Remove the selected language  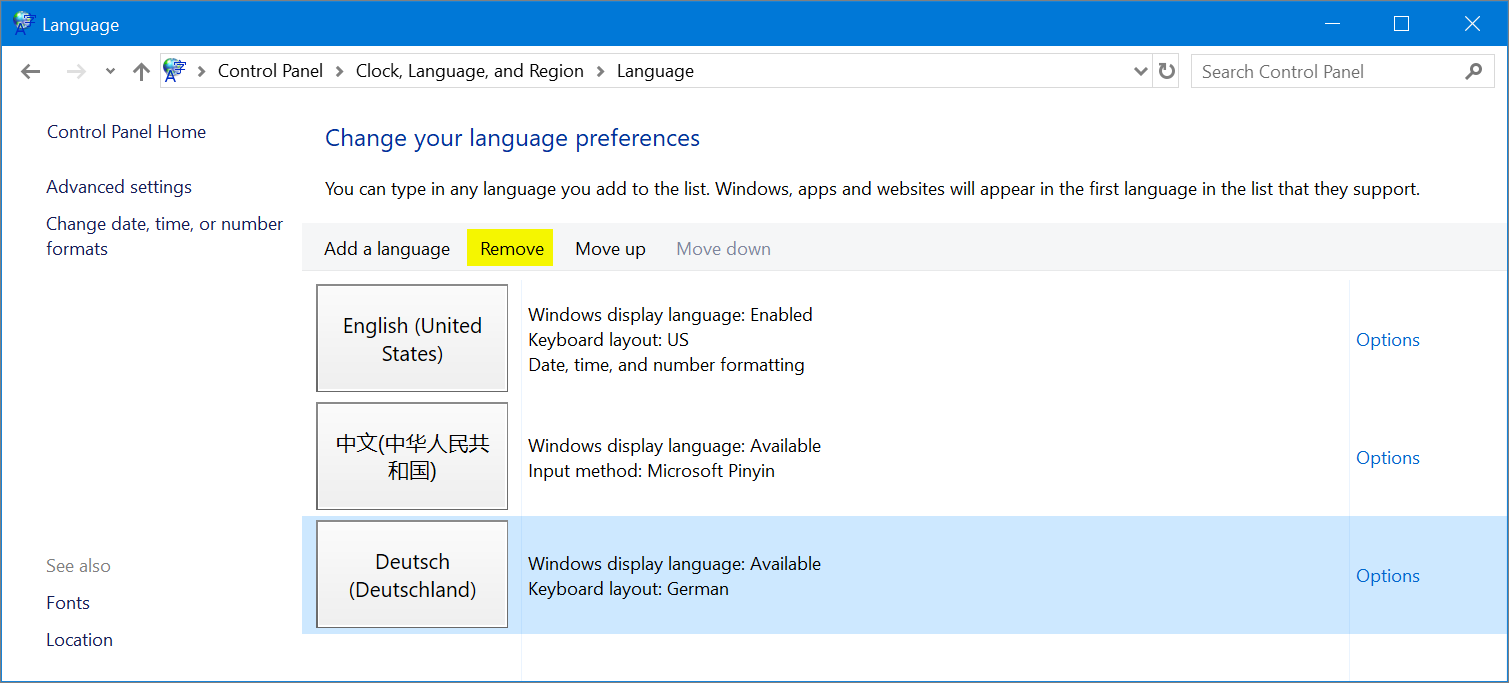coord(511,249)
